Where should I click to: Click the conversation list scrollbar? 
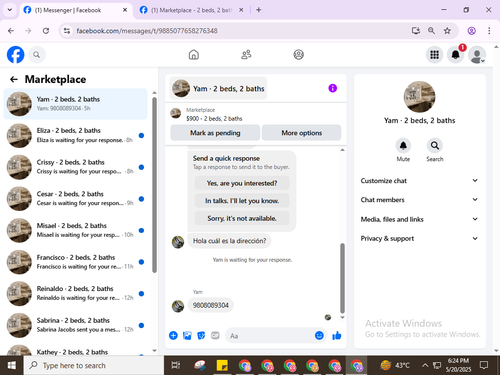154,185
